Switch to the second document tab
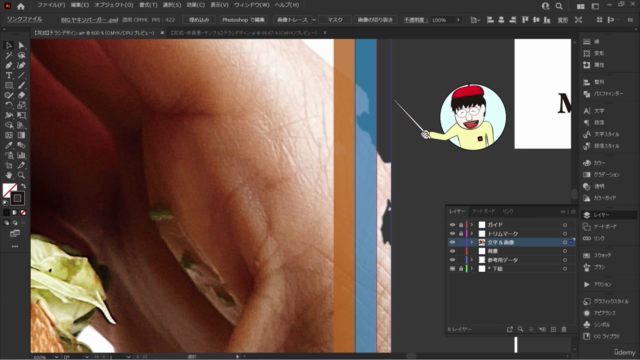 click(x=244, y=33)
